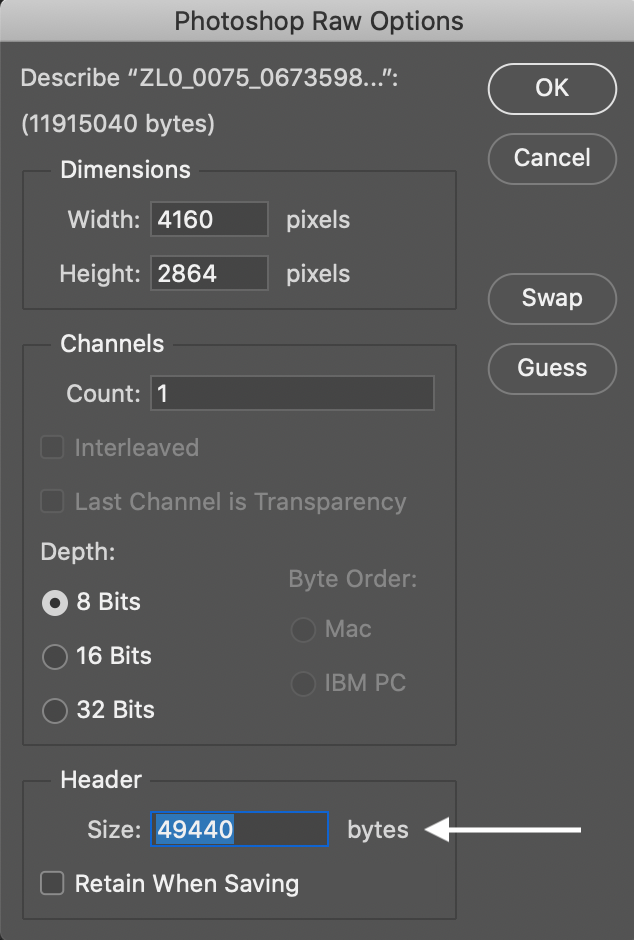Toggle Last Channel is Transparency checkbox
The height and width of the screenshot is (940, 634).
(52, 502)
